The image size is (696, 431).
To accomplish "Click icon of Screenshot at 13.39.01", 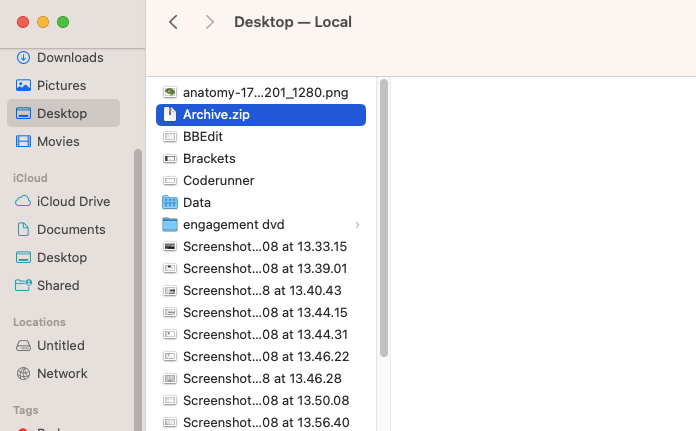I will pyautogui.click(x=170, y=269).
